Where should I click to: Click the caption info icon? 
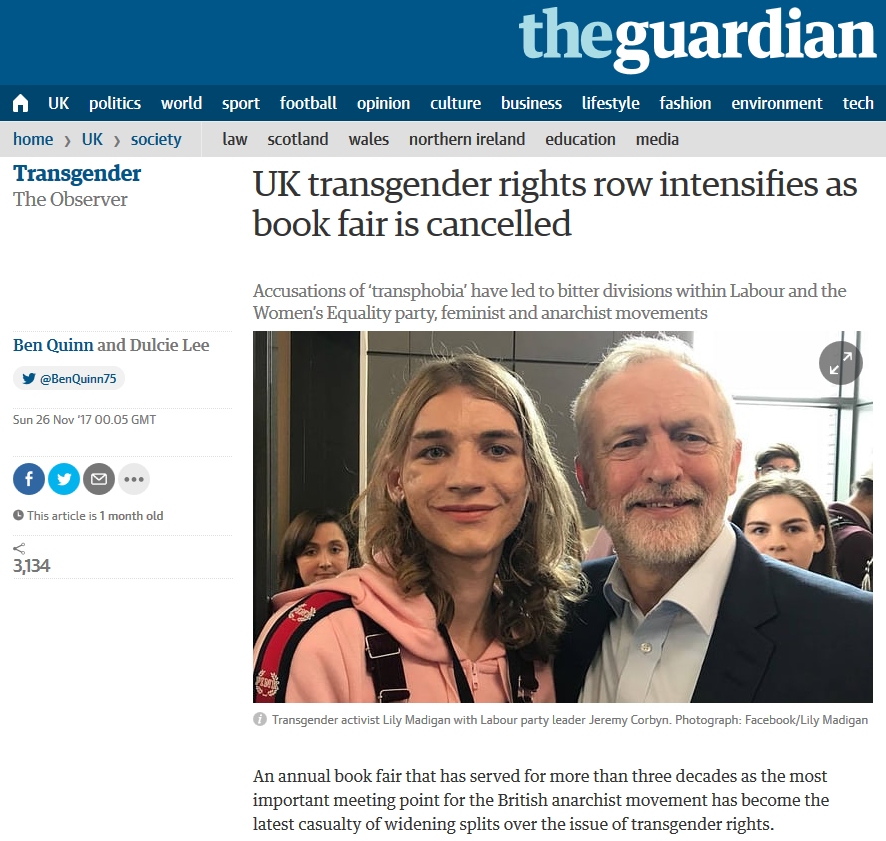(260, 719)
